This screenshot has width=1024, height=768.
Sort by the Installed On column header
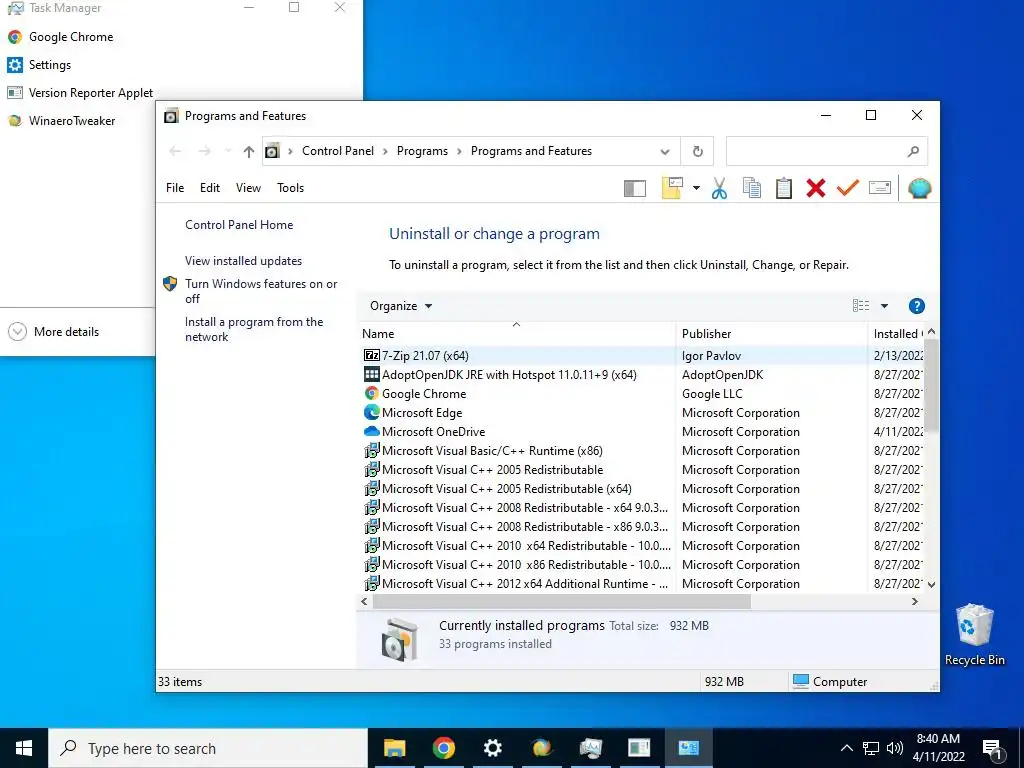point(897,334)
